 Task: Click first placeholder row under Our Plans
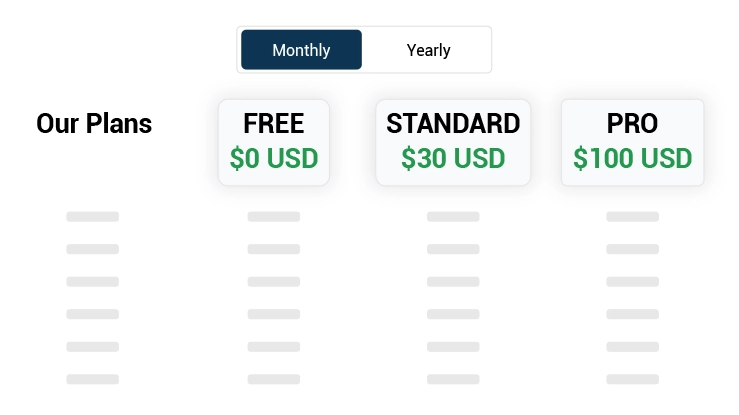tap(93, 216)
